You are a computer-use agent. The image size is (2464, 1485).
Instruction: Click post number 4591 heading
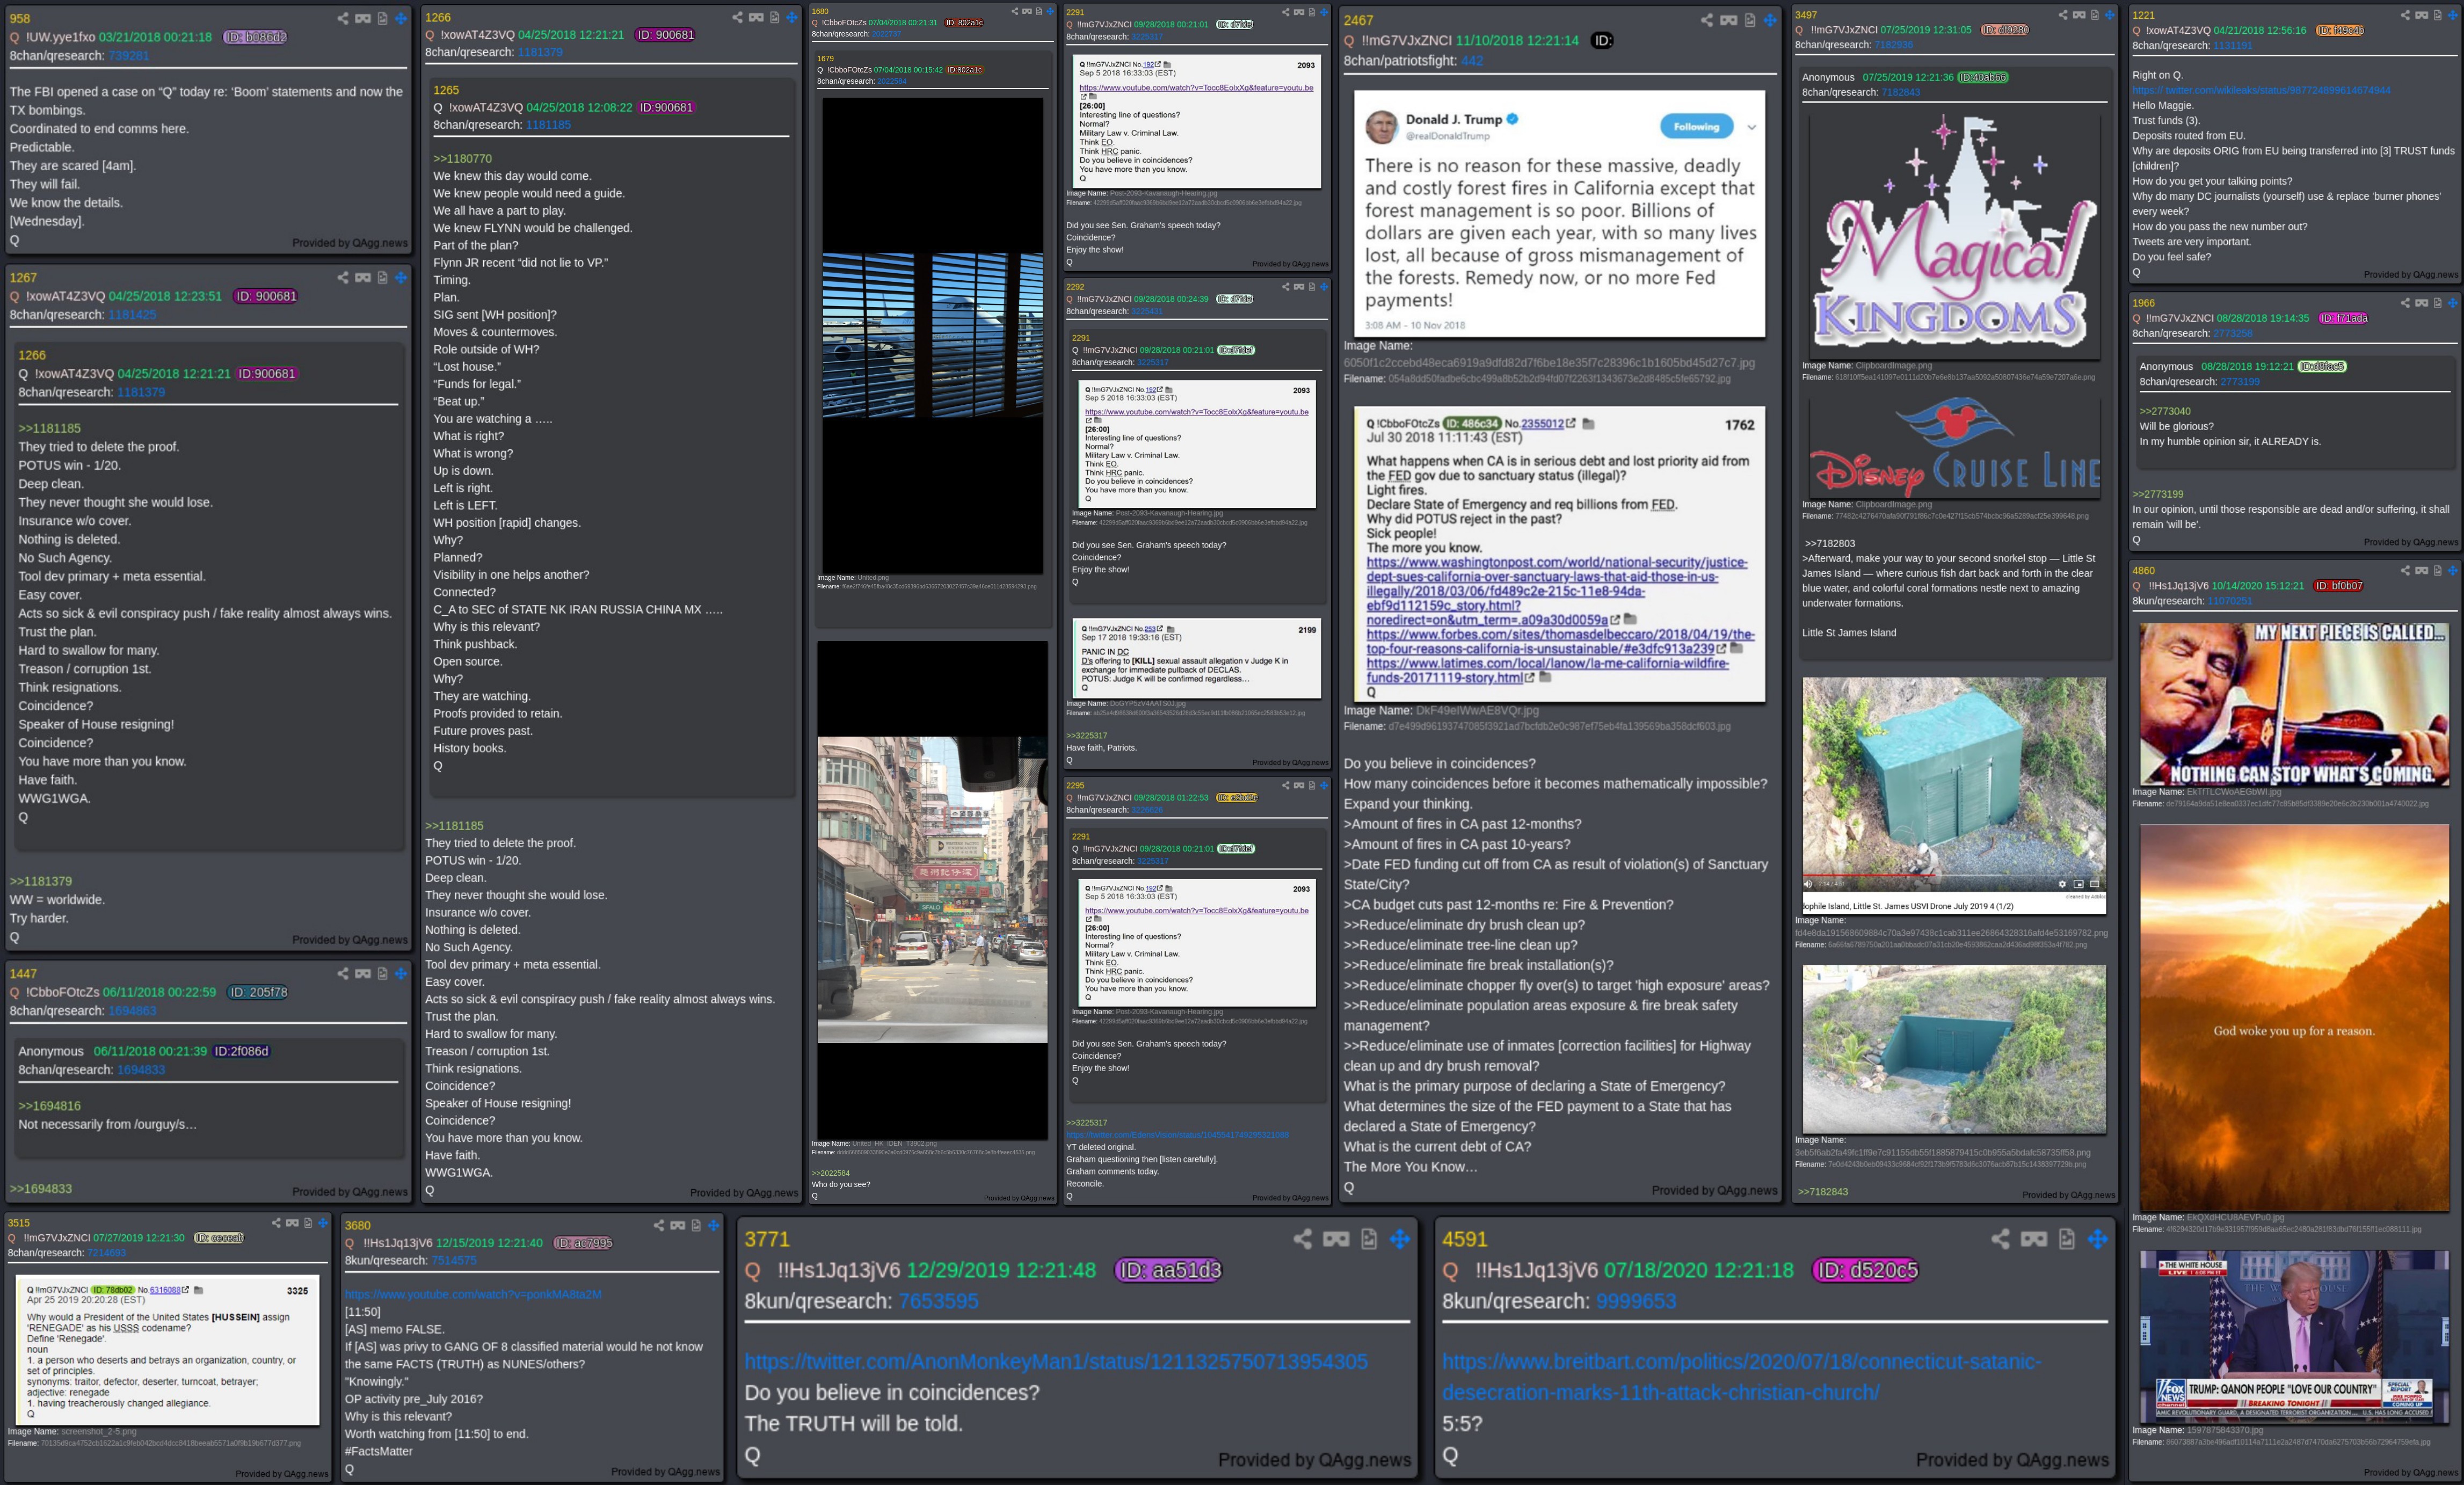[x=1465, y=1239]
